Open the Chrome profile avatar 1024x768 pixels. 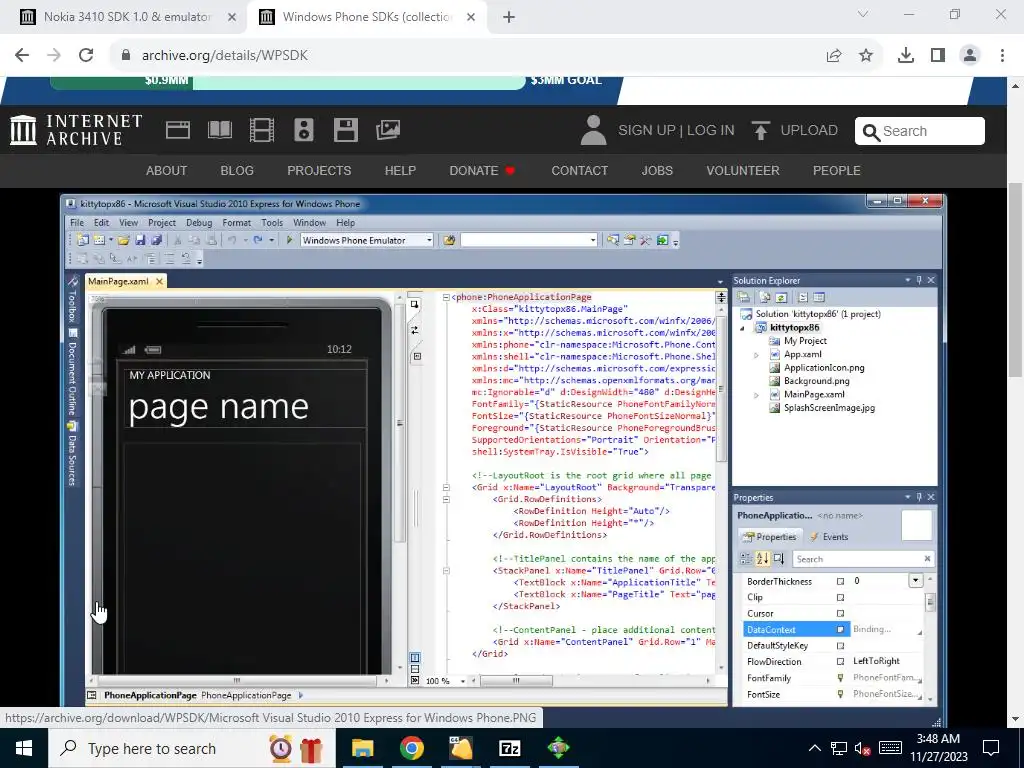pos(970,56)
